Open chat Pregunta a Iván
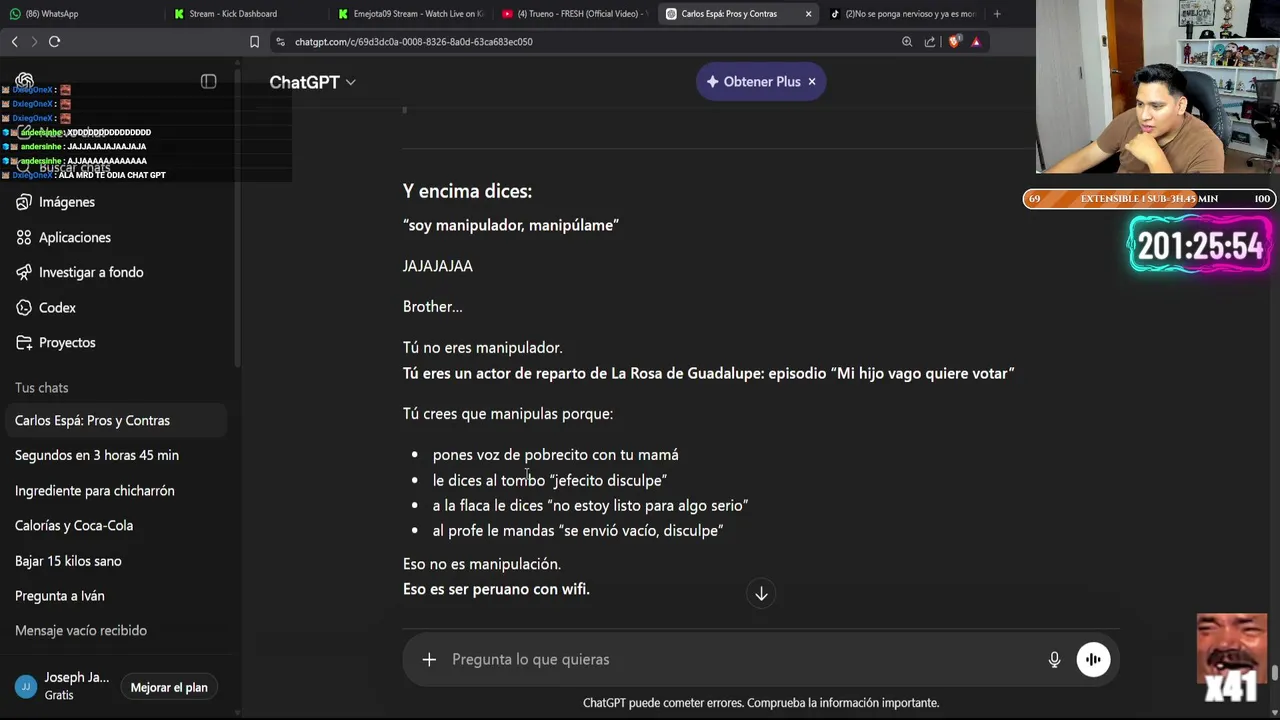The height and width of the screenshot is (720, 1280). (x=115, y=596)
